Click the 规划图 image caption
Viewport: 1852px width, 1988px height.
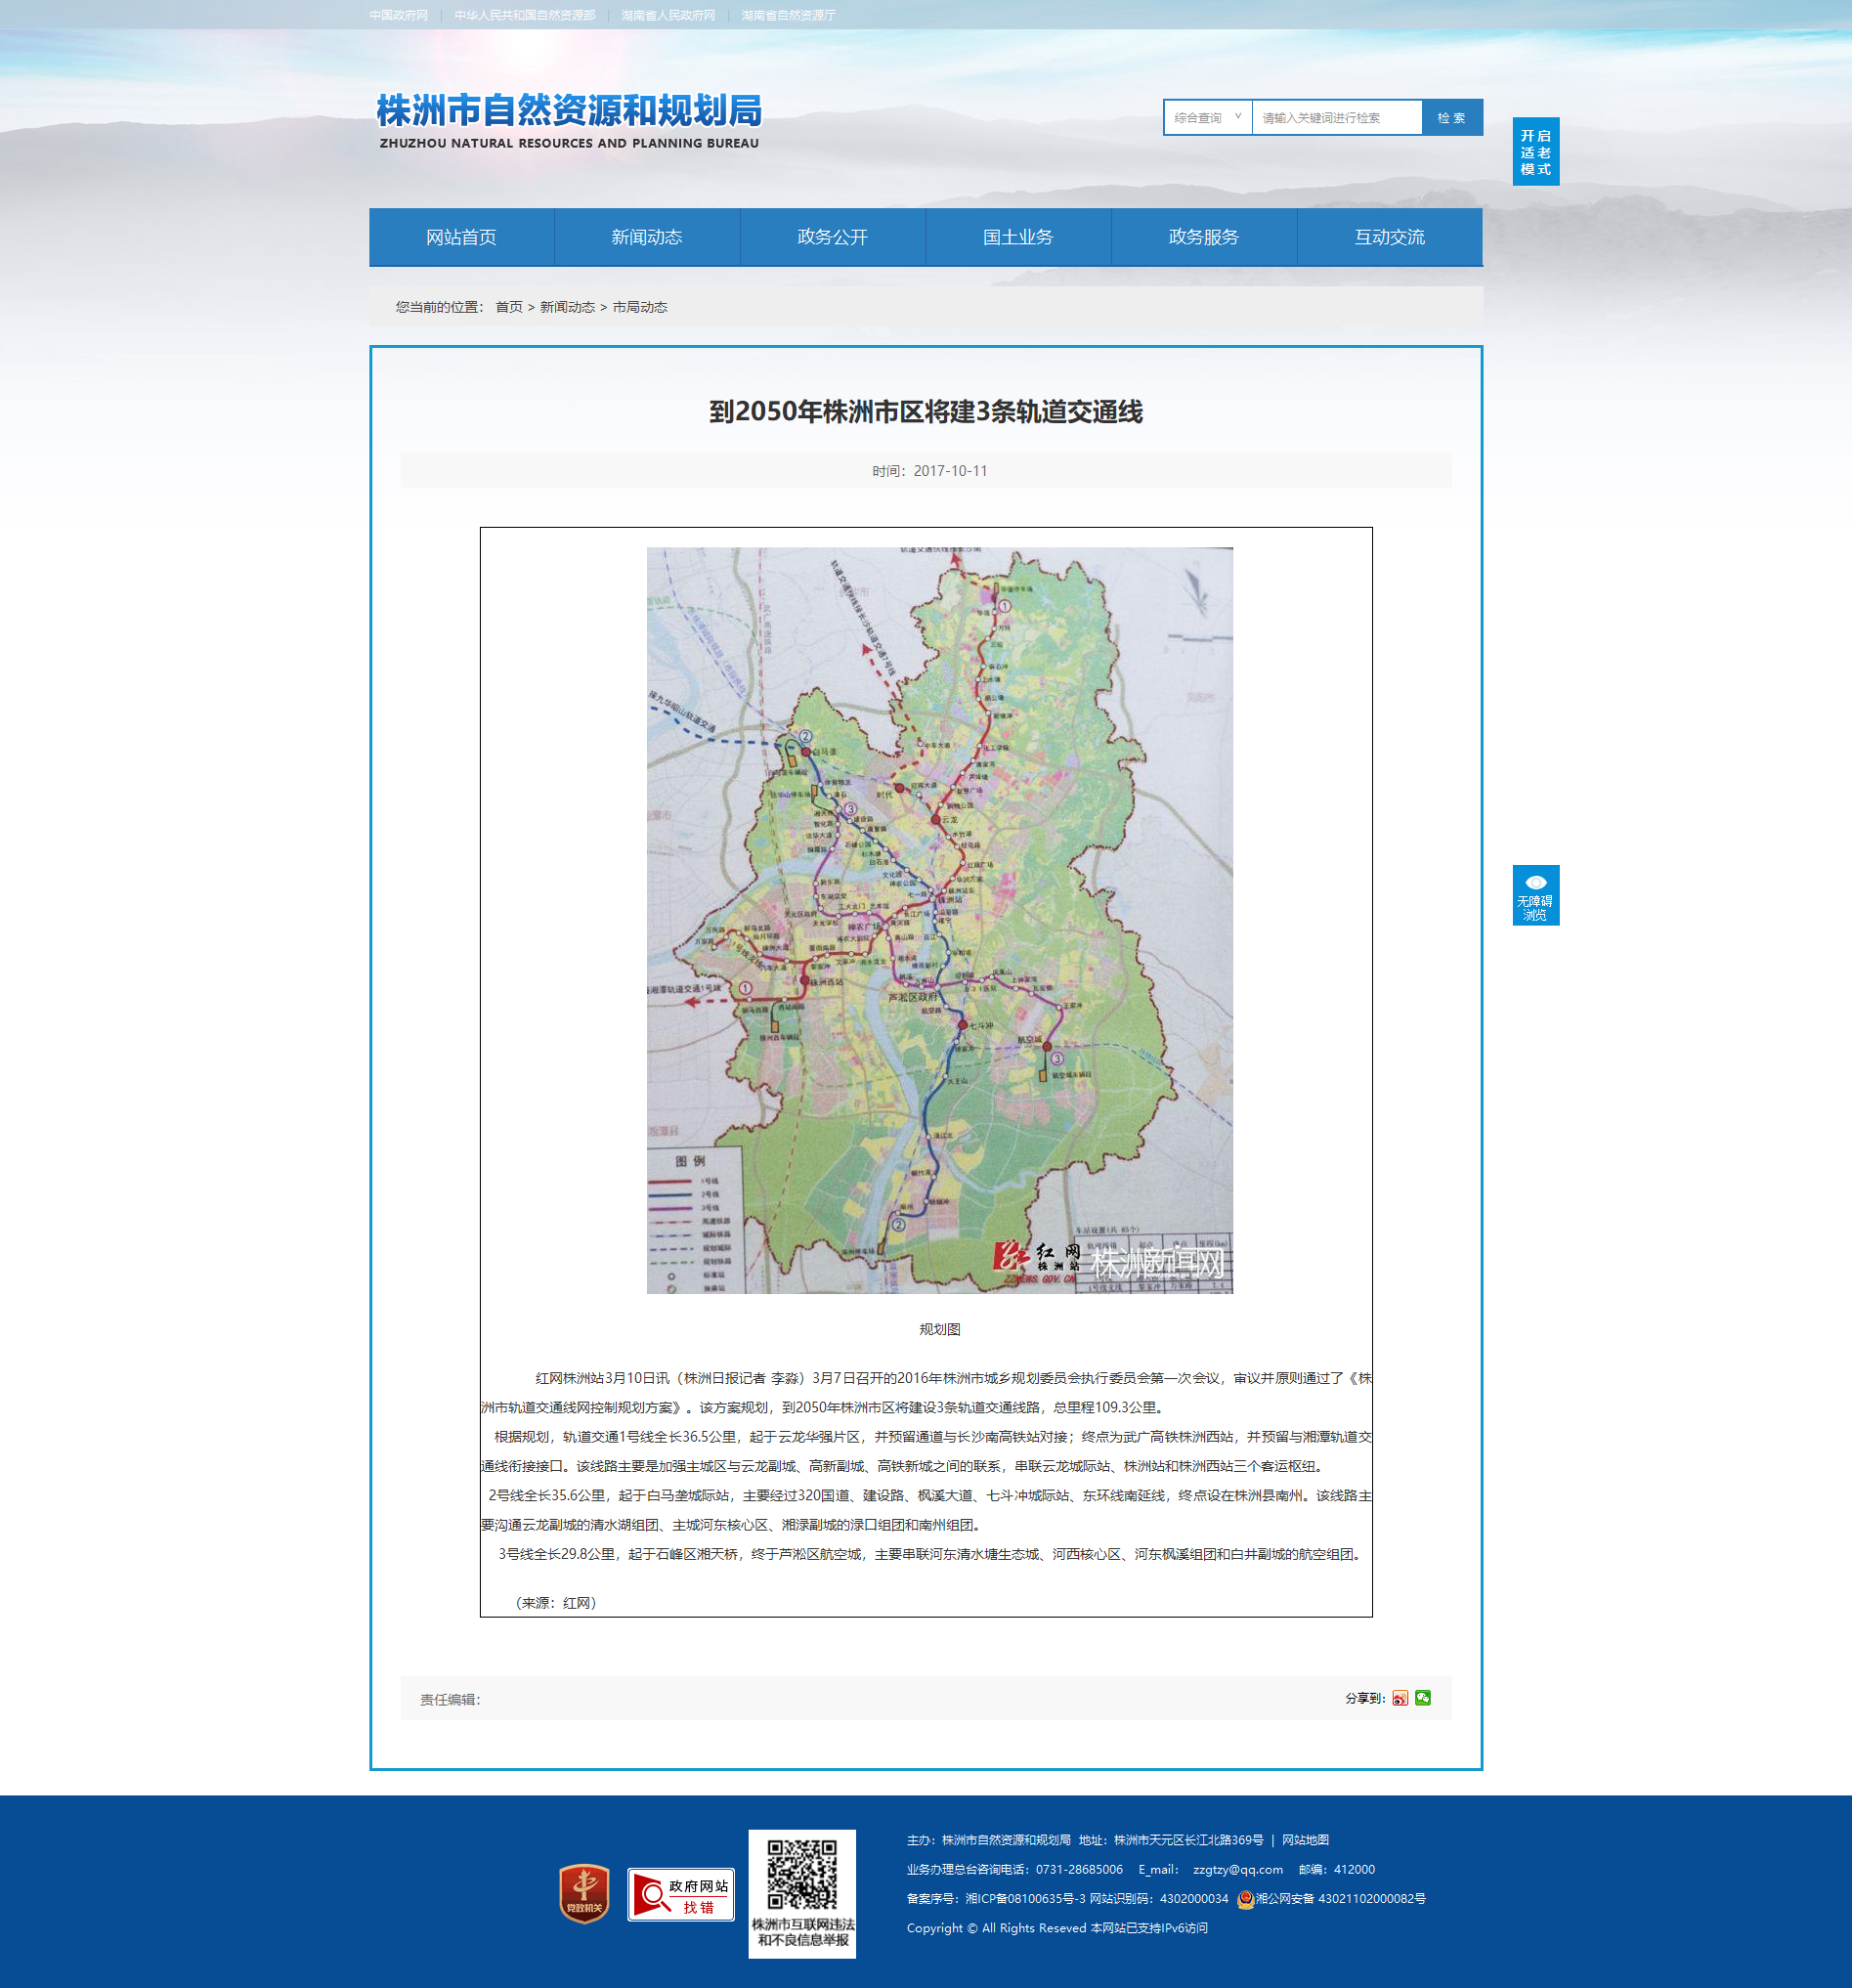coord(939,1329)
